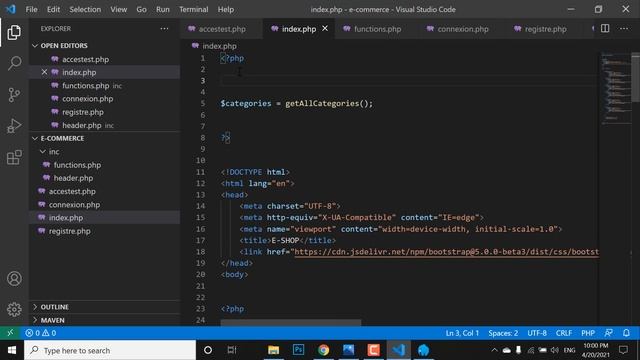Viewport: 640px width, 360px height.
Task: Open the Accounts menu icon
Action: [14, 278]
